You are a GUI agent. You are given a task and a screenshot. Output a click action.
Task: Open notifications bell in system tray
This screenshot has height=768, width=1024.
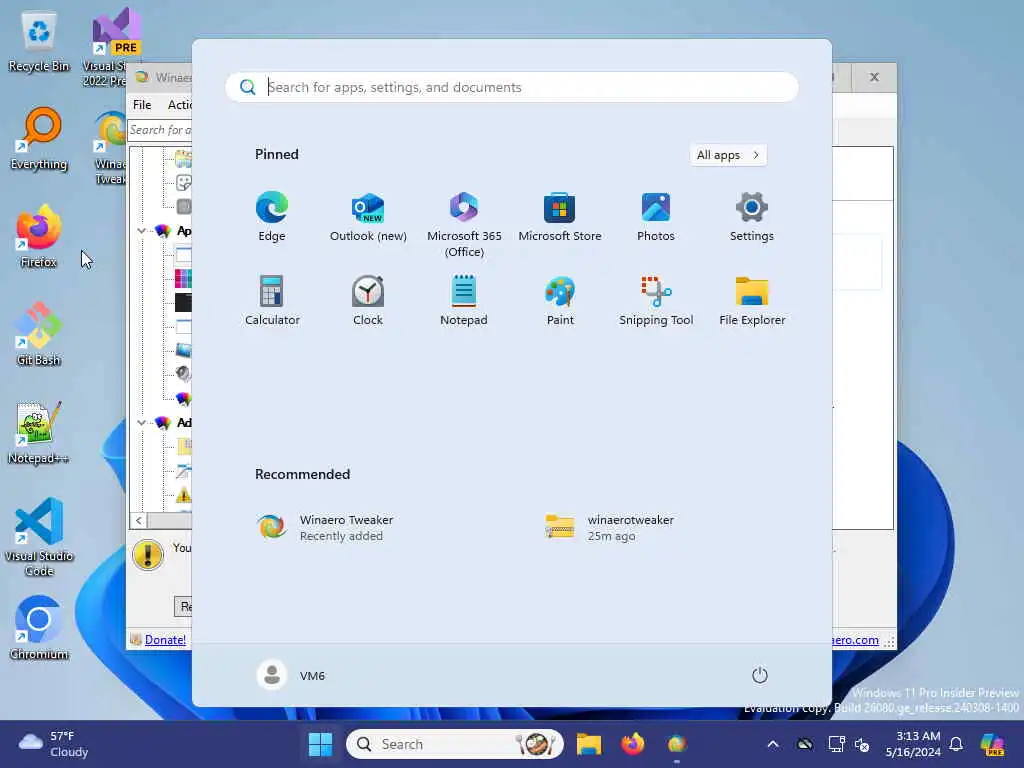pyautogui.click(x=956, y=744)
